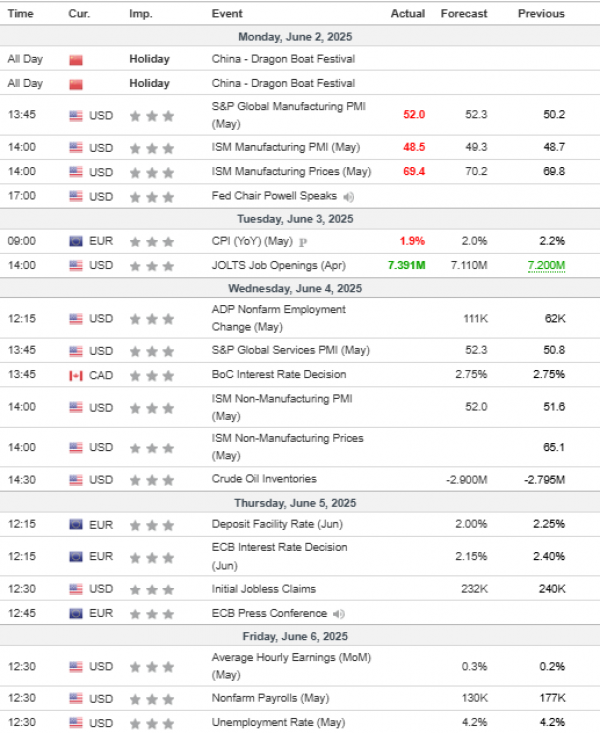The width and height of the screenshot is (600, 733).
Task: Click the underlined previous value 7.200M
Action: click(546, 265)
